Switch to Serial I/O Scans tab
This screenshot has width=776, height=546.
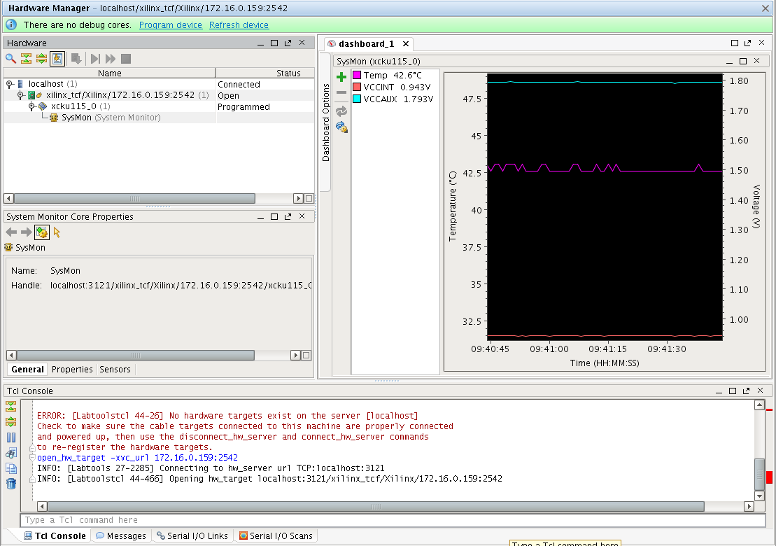276,536
